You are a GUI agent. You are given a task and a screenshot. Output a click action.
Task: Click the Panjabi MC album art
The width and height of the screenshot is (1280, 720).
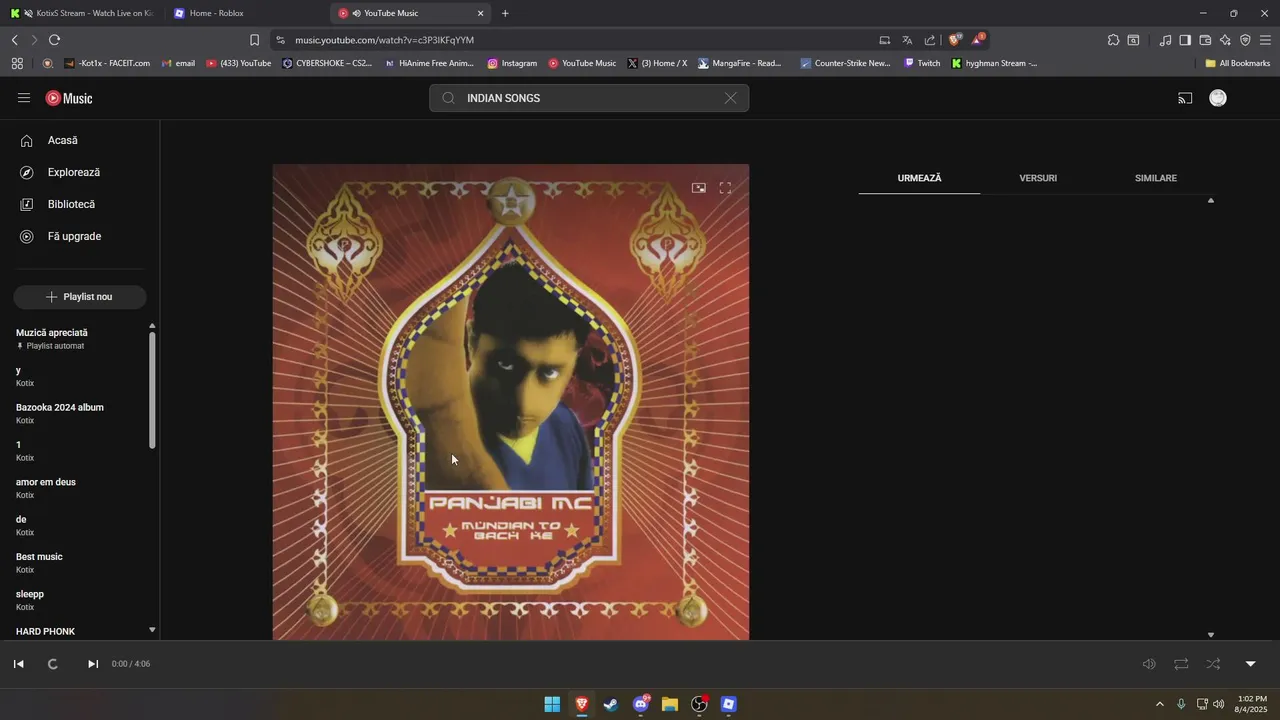511,402
